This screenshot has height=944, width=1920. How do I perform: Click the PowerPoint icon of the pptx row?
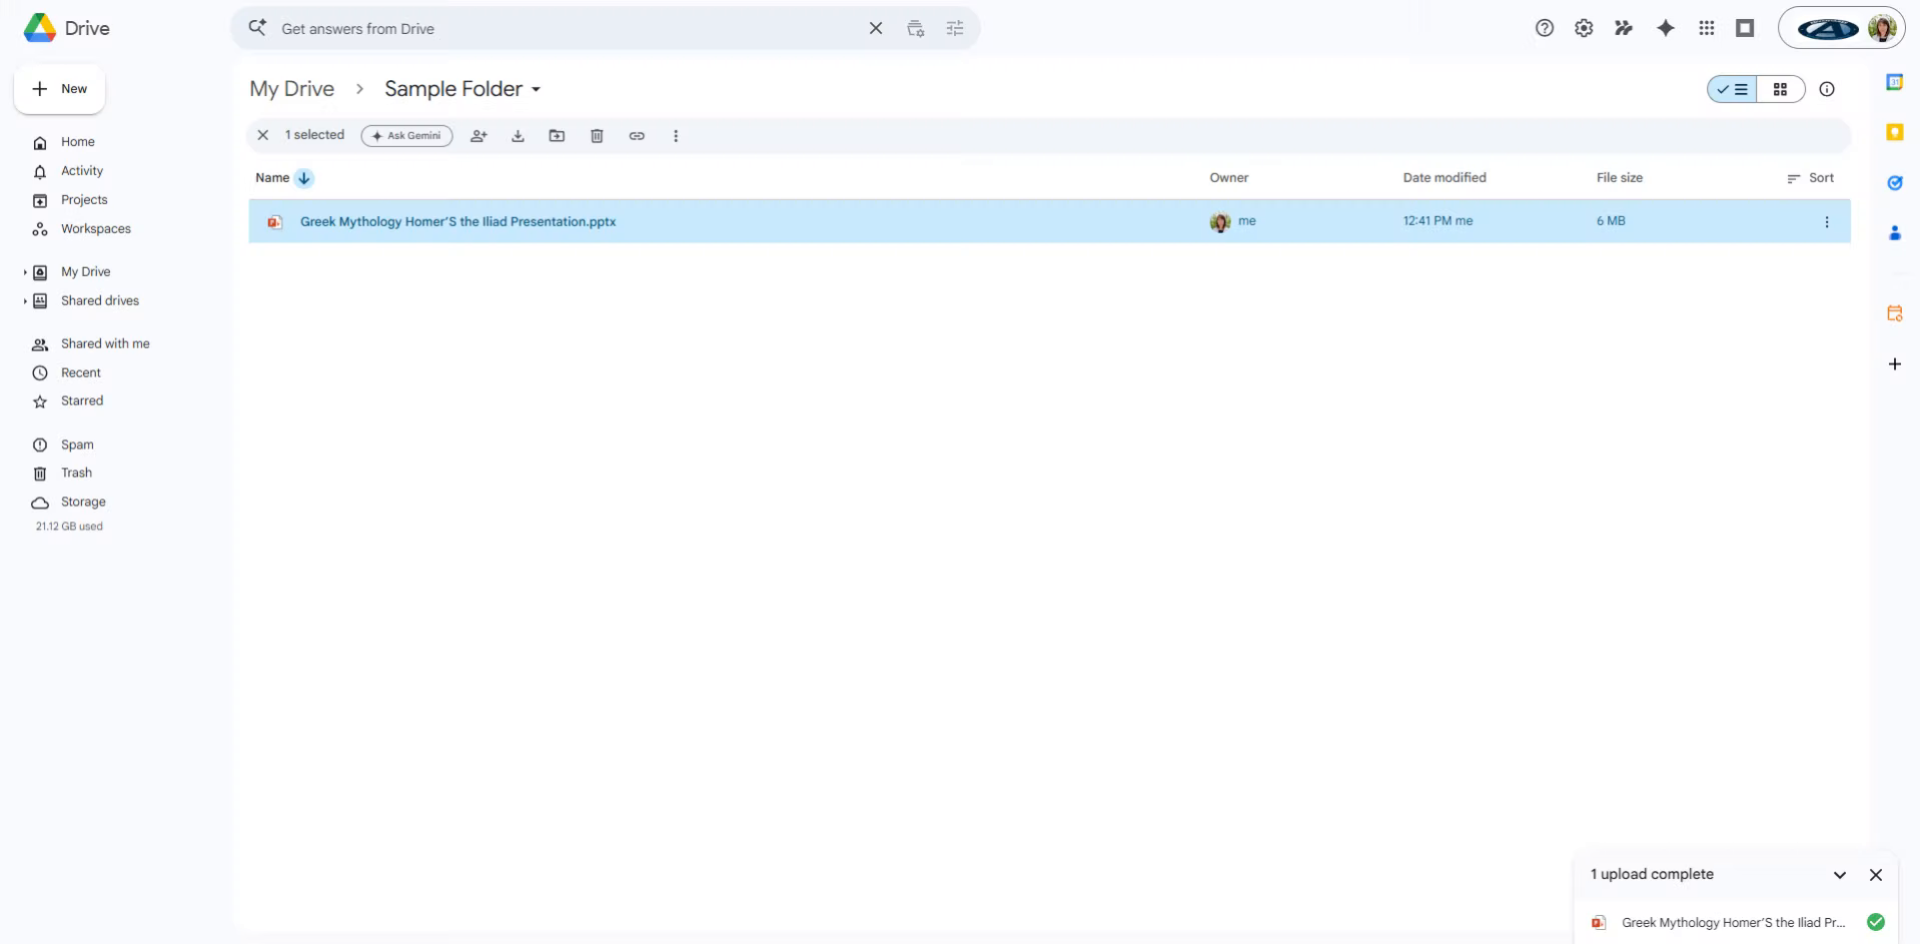[x=274, y=222]
